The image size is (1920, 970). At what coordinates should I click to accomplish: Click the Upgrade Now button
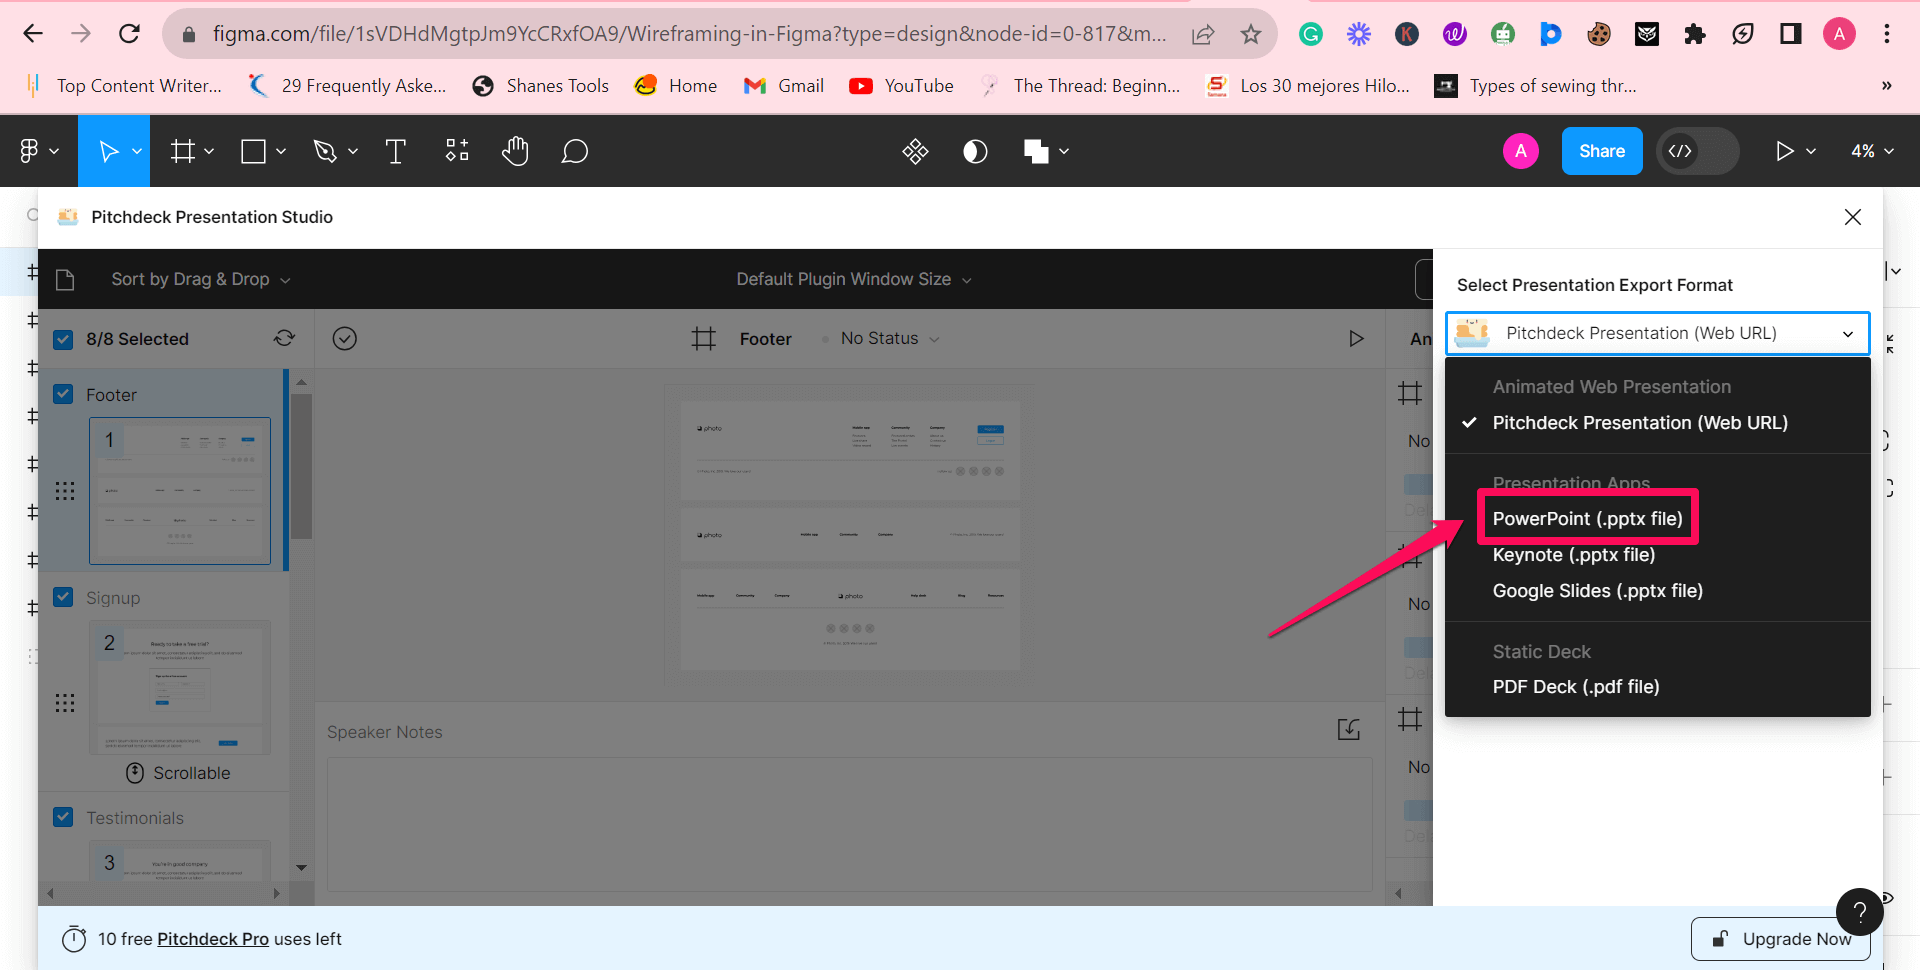coord(1781,939)
